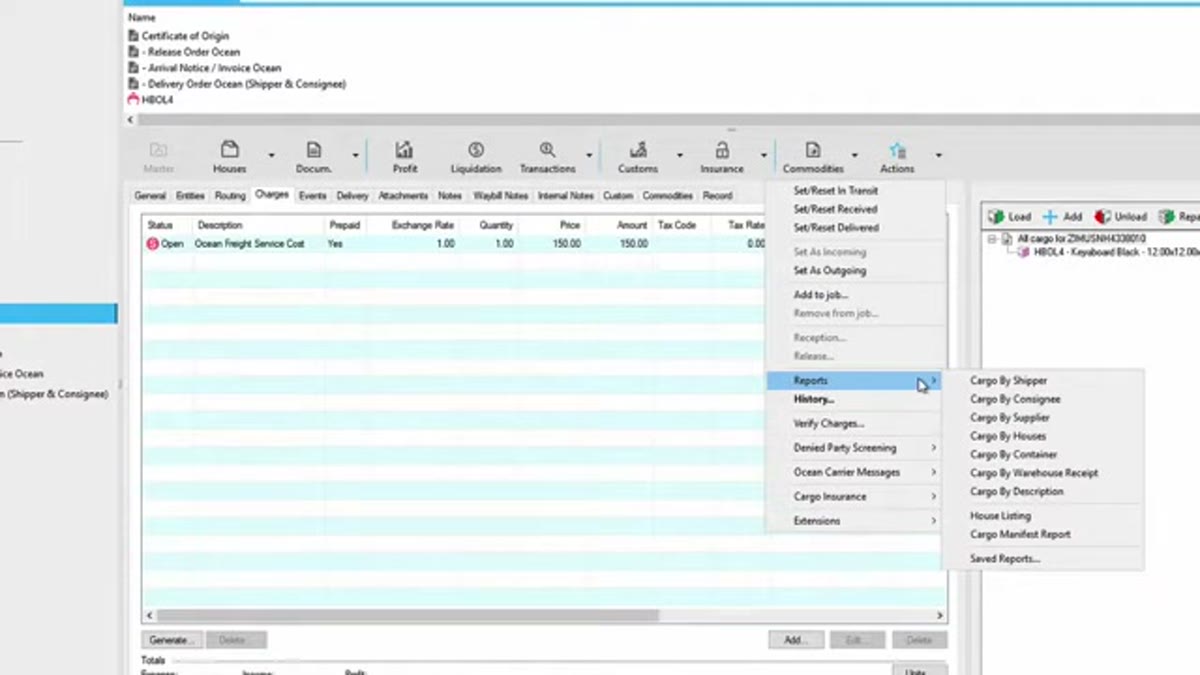Open the Waybill Notes tab
The height and width of the screenshot is (675, 1200).
500,196
